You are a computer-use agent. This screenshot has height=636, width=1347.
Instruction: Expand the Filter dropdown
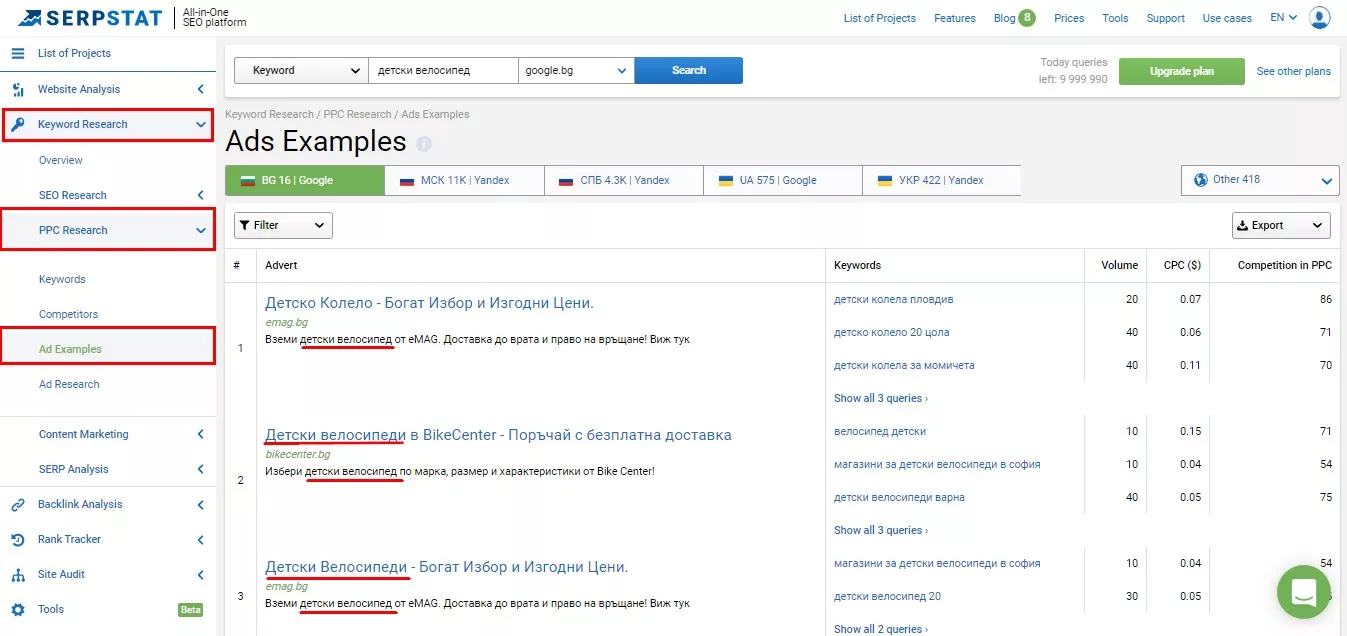(283, 225)
